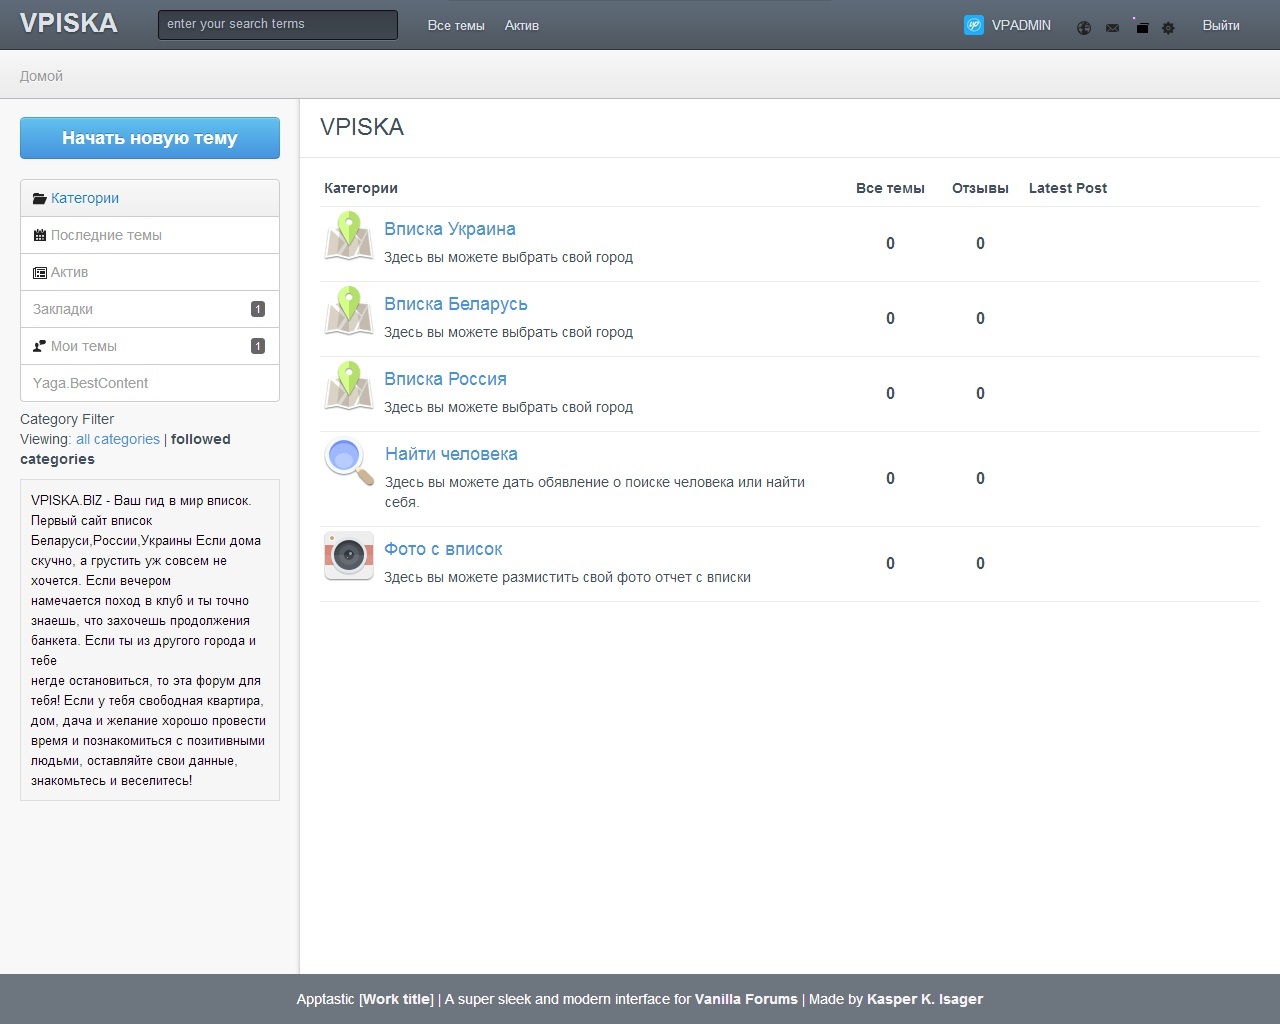This screenshot has width=1280, height=1024.
Task: Click the Latest Post column header
Action: click(1068, 188)
